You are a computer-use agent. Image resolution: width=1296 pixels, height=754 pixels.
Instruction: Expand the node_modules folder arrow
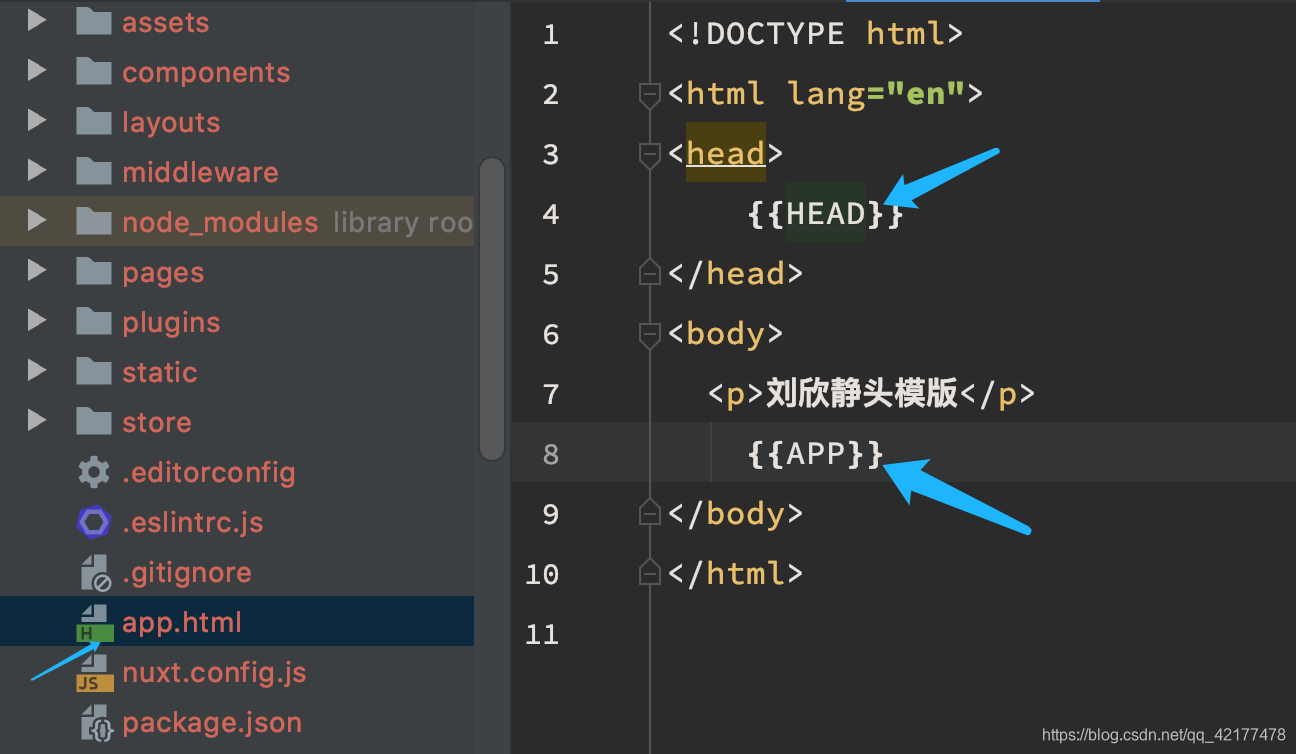[x=37, y=220]
